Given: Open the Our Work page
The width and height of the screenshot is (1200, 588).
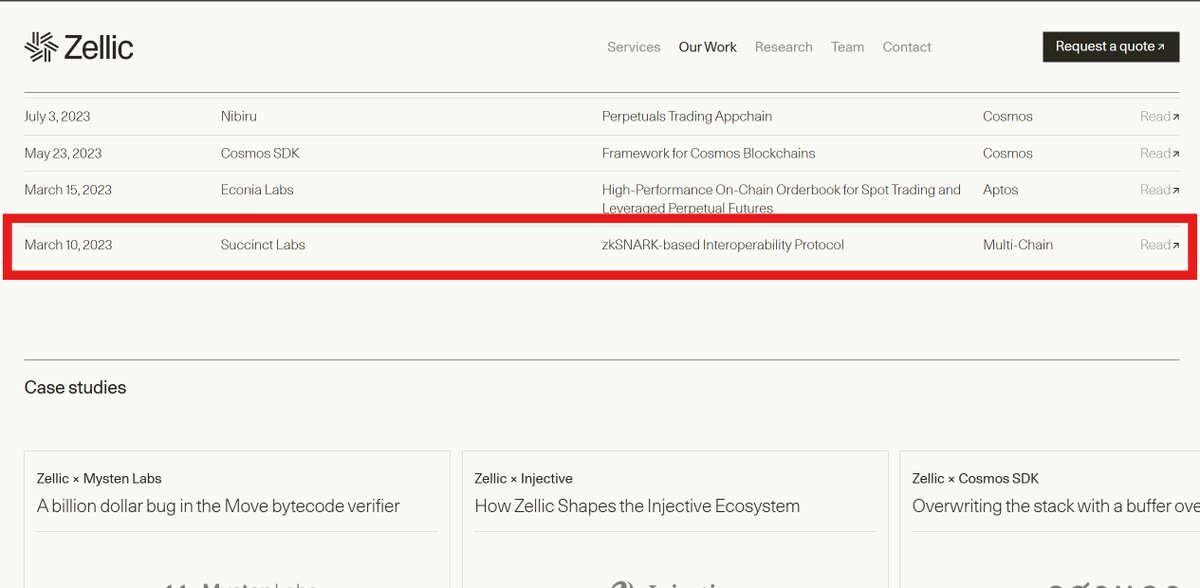Looking at the screenshot, I should pyautogui.click(x=708, y=47).
